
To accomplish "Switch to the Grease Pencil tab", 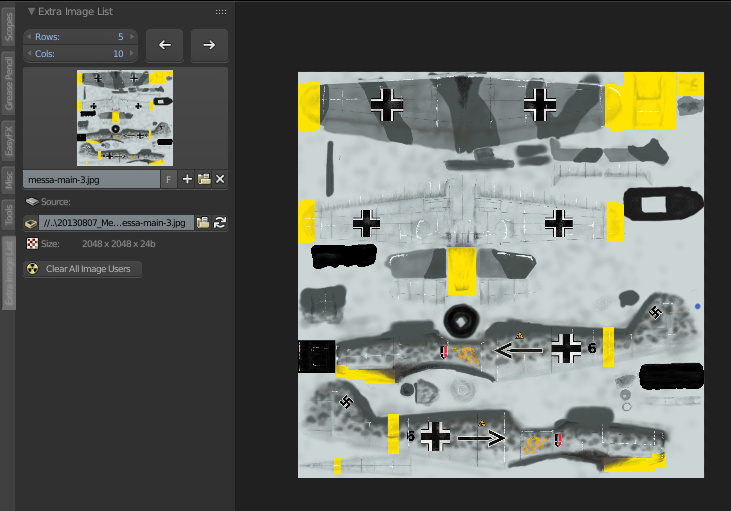I will tap(8, 83).
